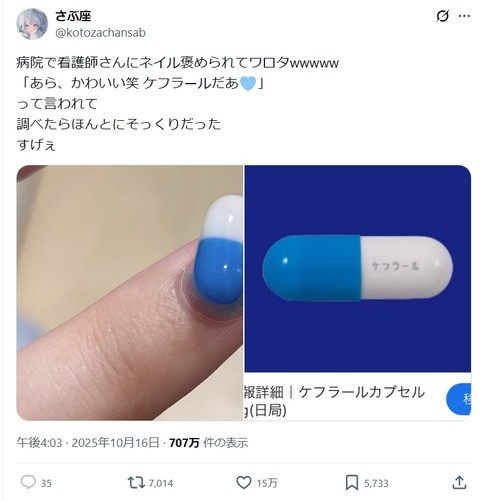Screen dimensions: 480x501
Task: Enlarge the pill-shaped nail art photo
Action: pyautogui.click(x=130, y=293)
